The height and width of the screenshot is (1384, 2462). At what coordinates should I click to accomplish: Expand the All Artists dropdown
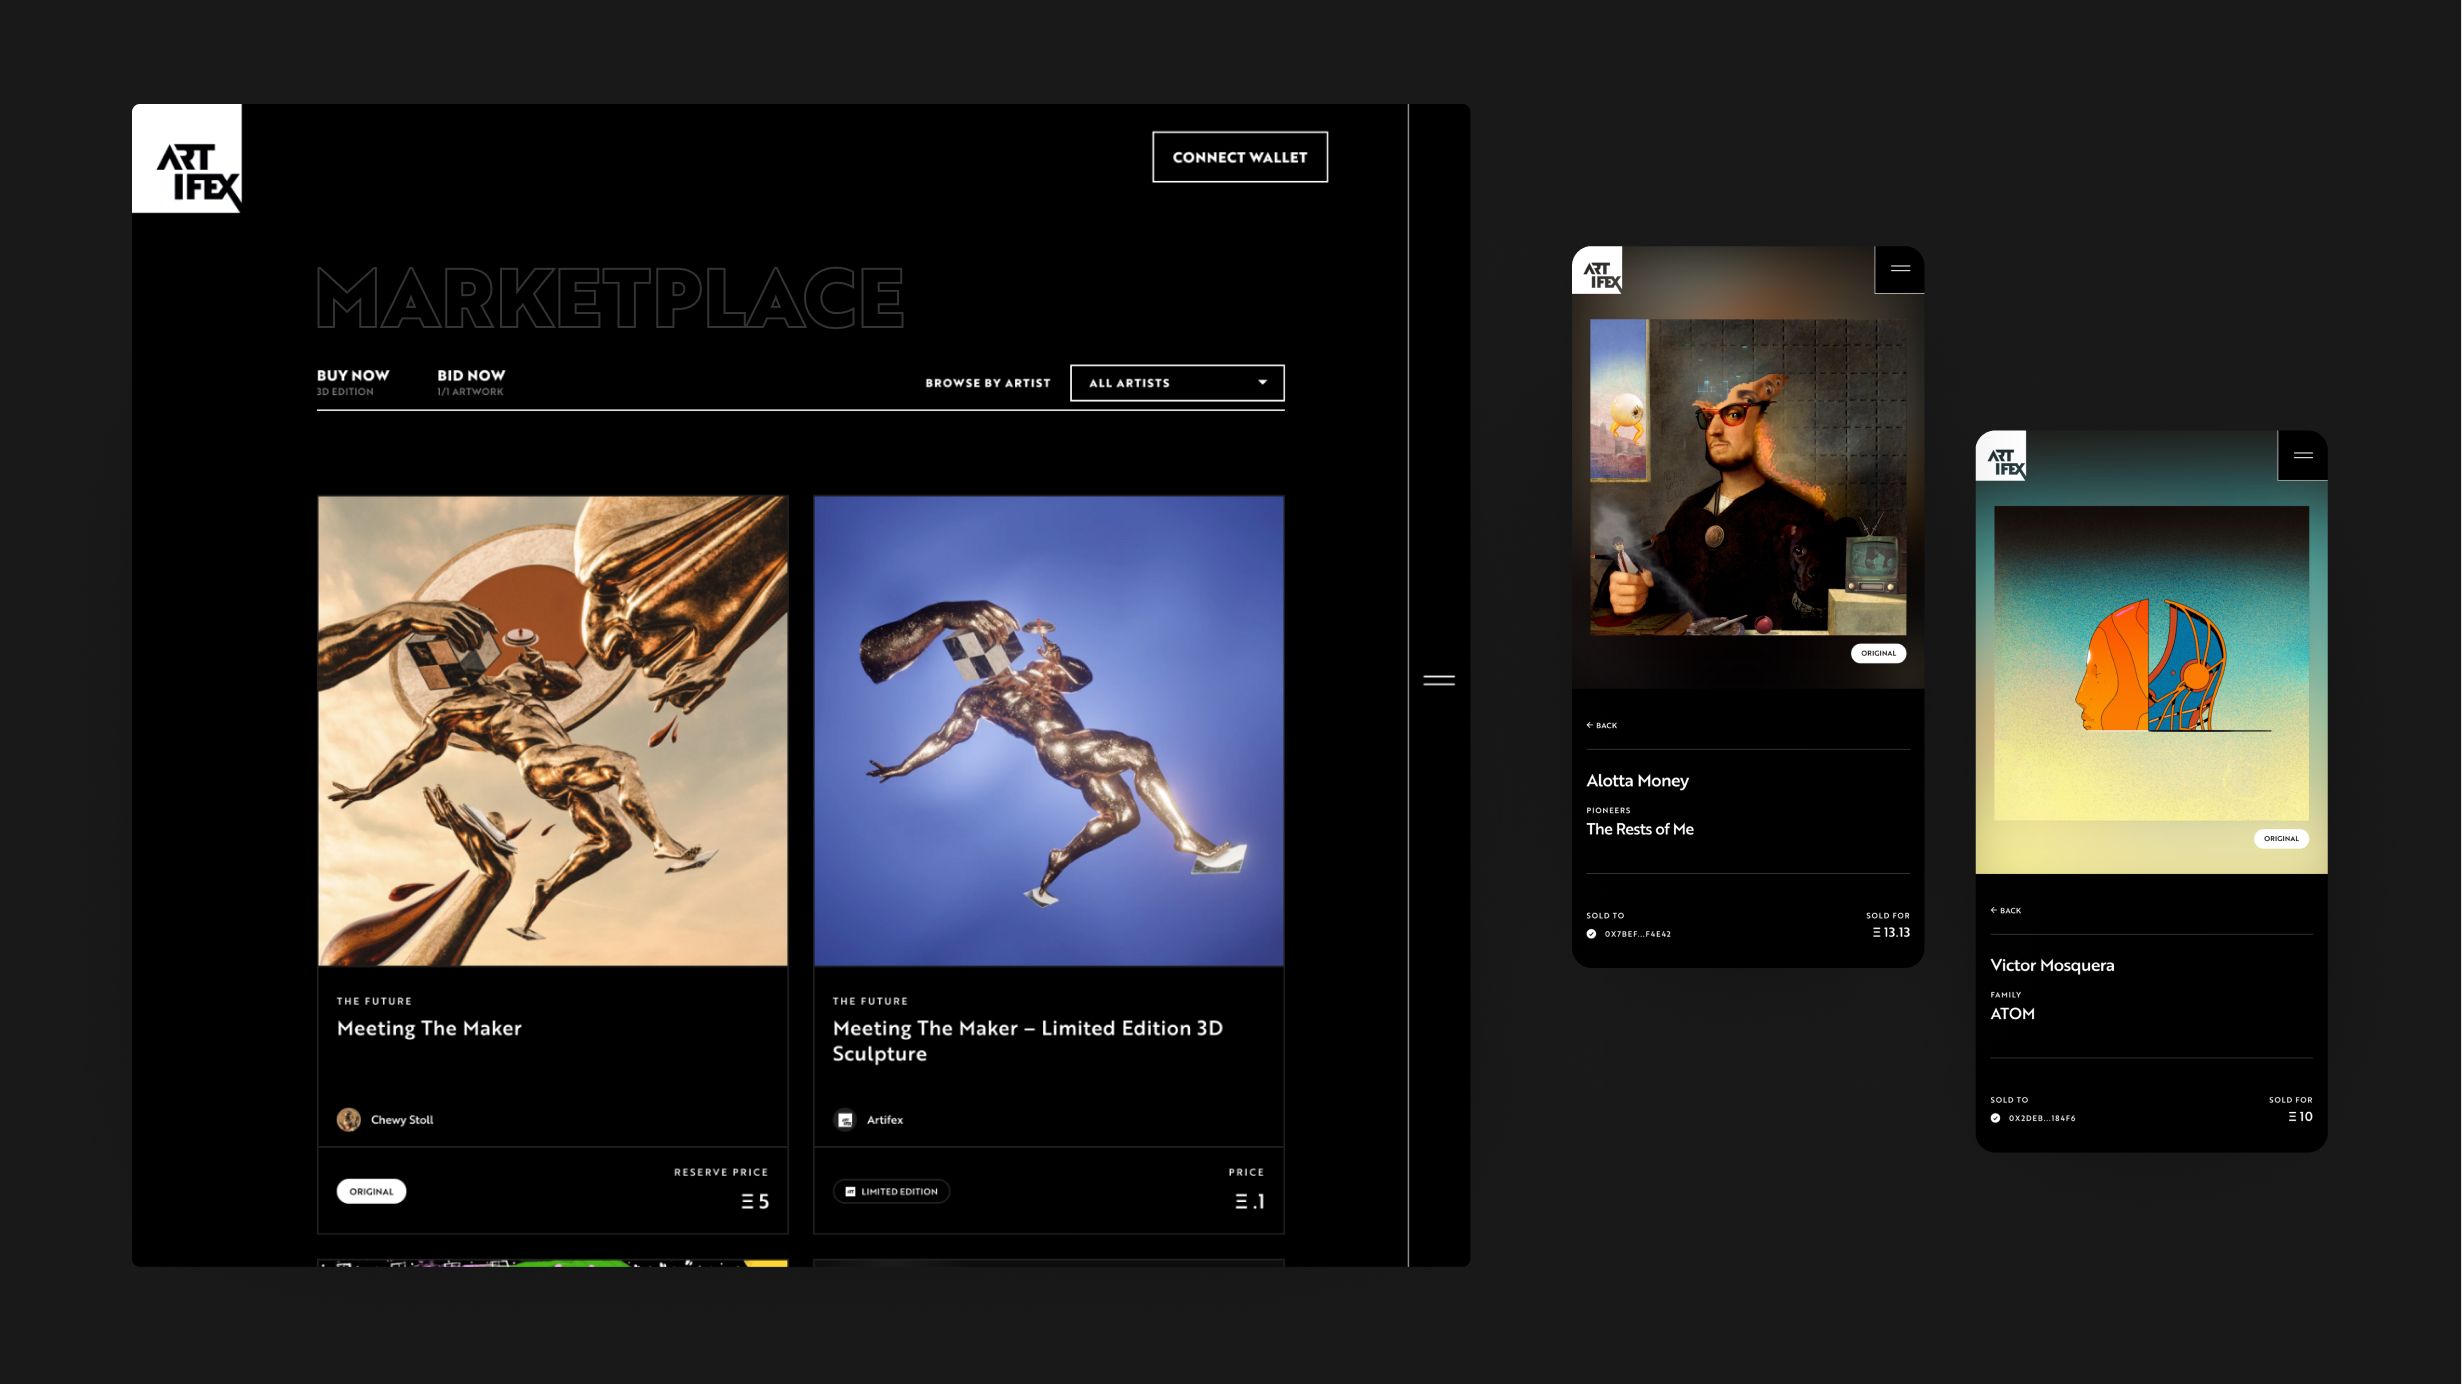(x=1175, y=383)
